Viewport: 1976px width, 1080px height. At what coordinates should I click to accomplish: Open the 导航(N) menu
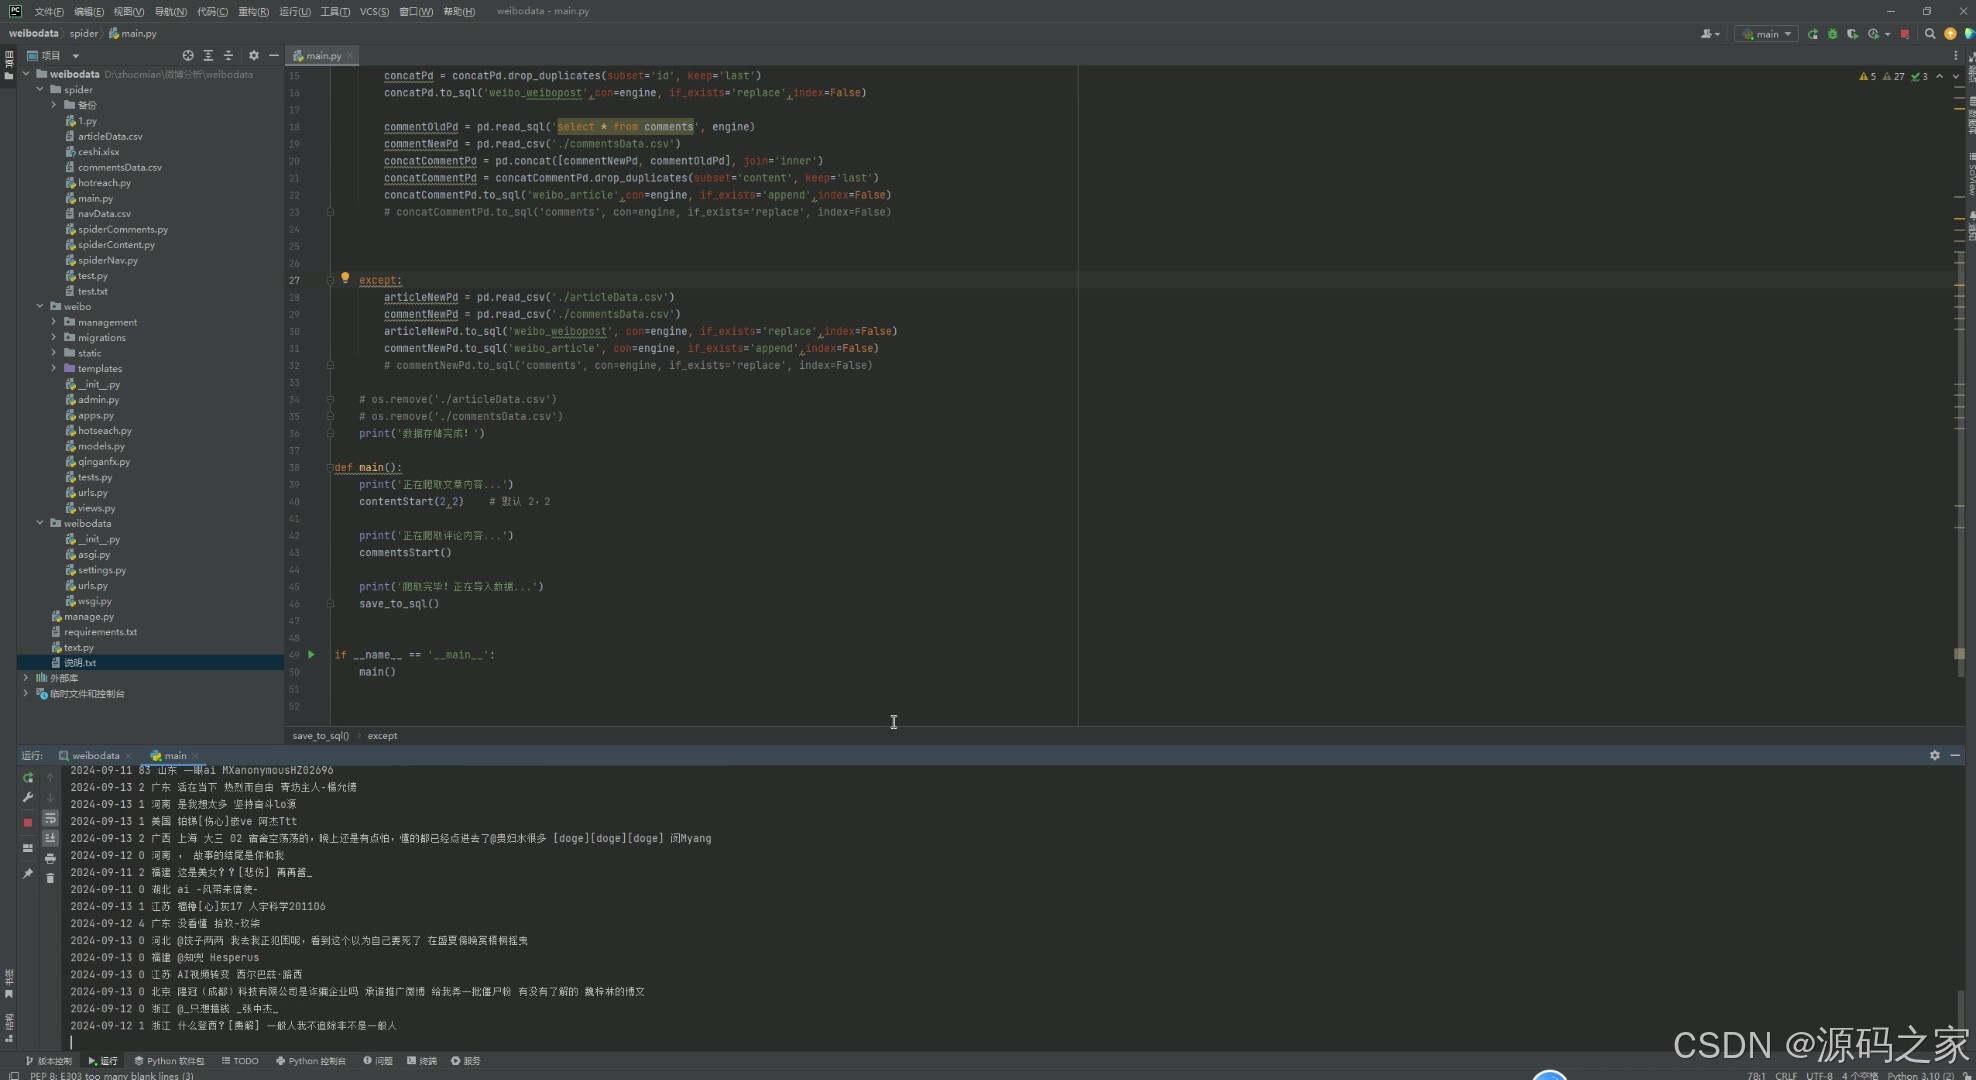pos(170,12)
